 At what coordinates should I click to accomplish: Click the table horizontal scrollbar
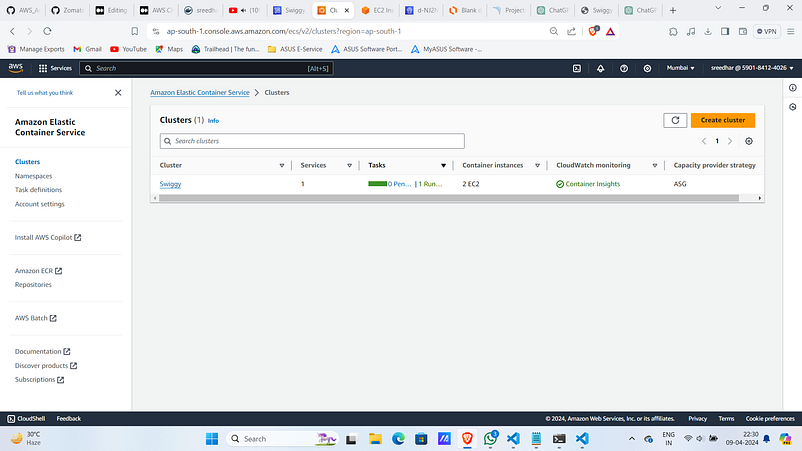pos(449,198)
